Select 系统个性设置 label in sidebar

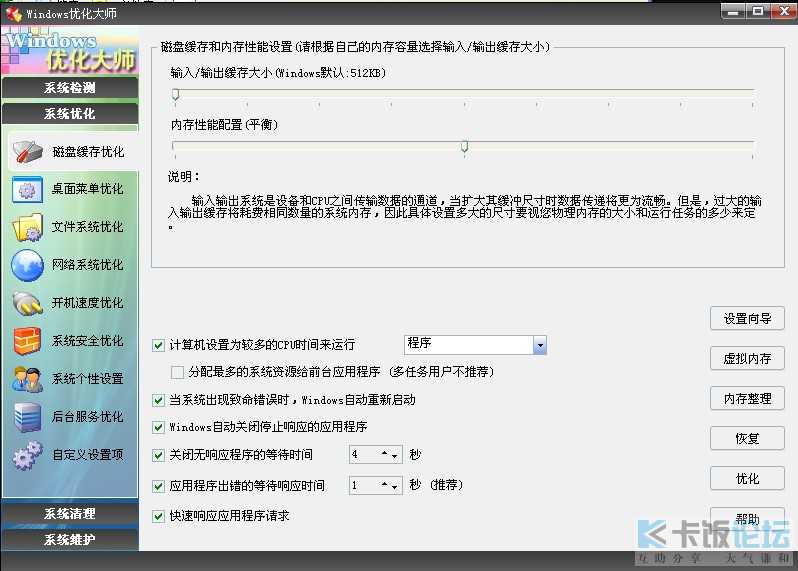coord(88,379)
